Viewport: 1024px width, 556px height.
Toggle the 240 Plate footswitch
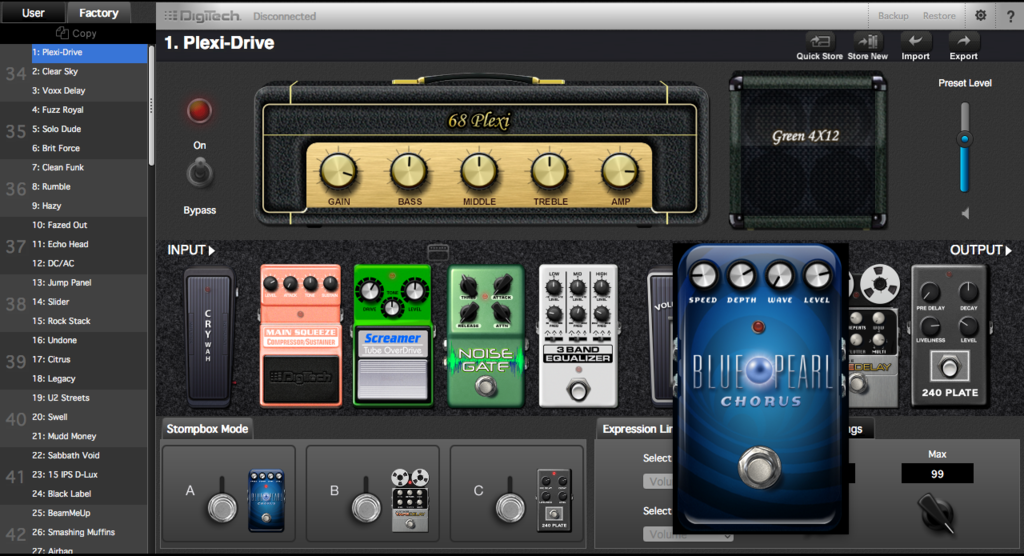coord(950,367)
